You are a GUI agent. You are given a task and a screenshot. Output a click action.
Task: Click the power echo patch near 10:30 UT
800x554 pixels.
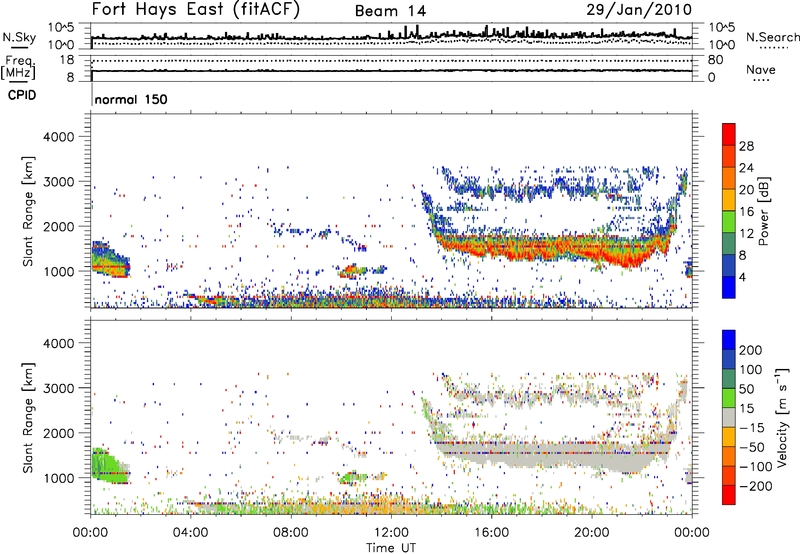click(x=352, y=270)
